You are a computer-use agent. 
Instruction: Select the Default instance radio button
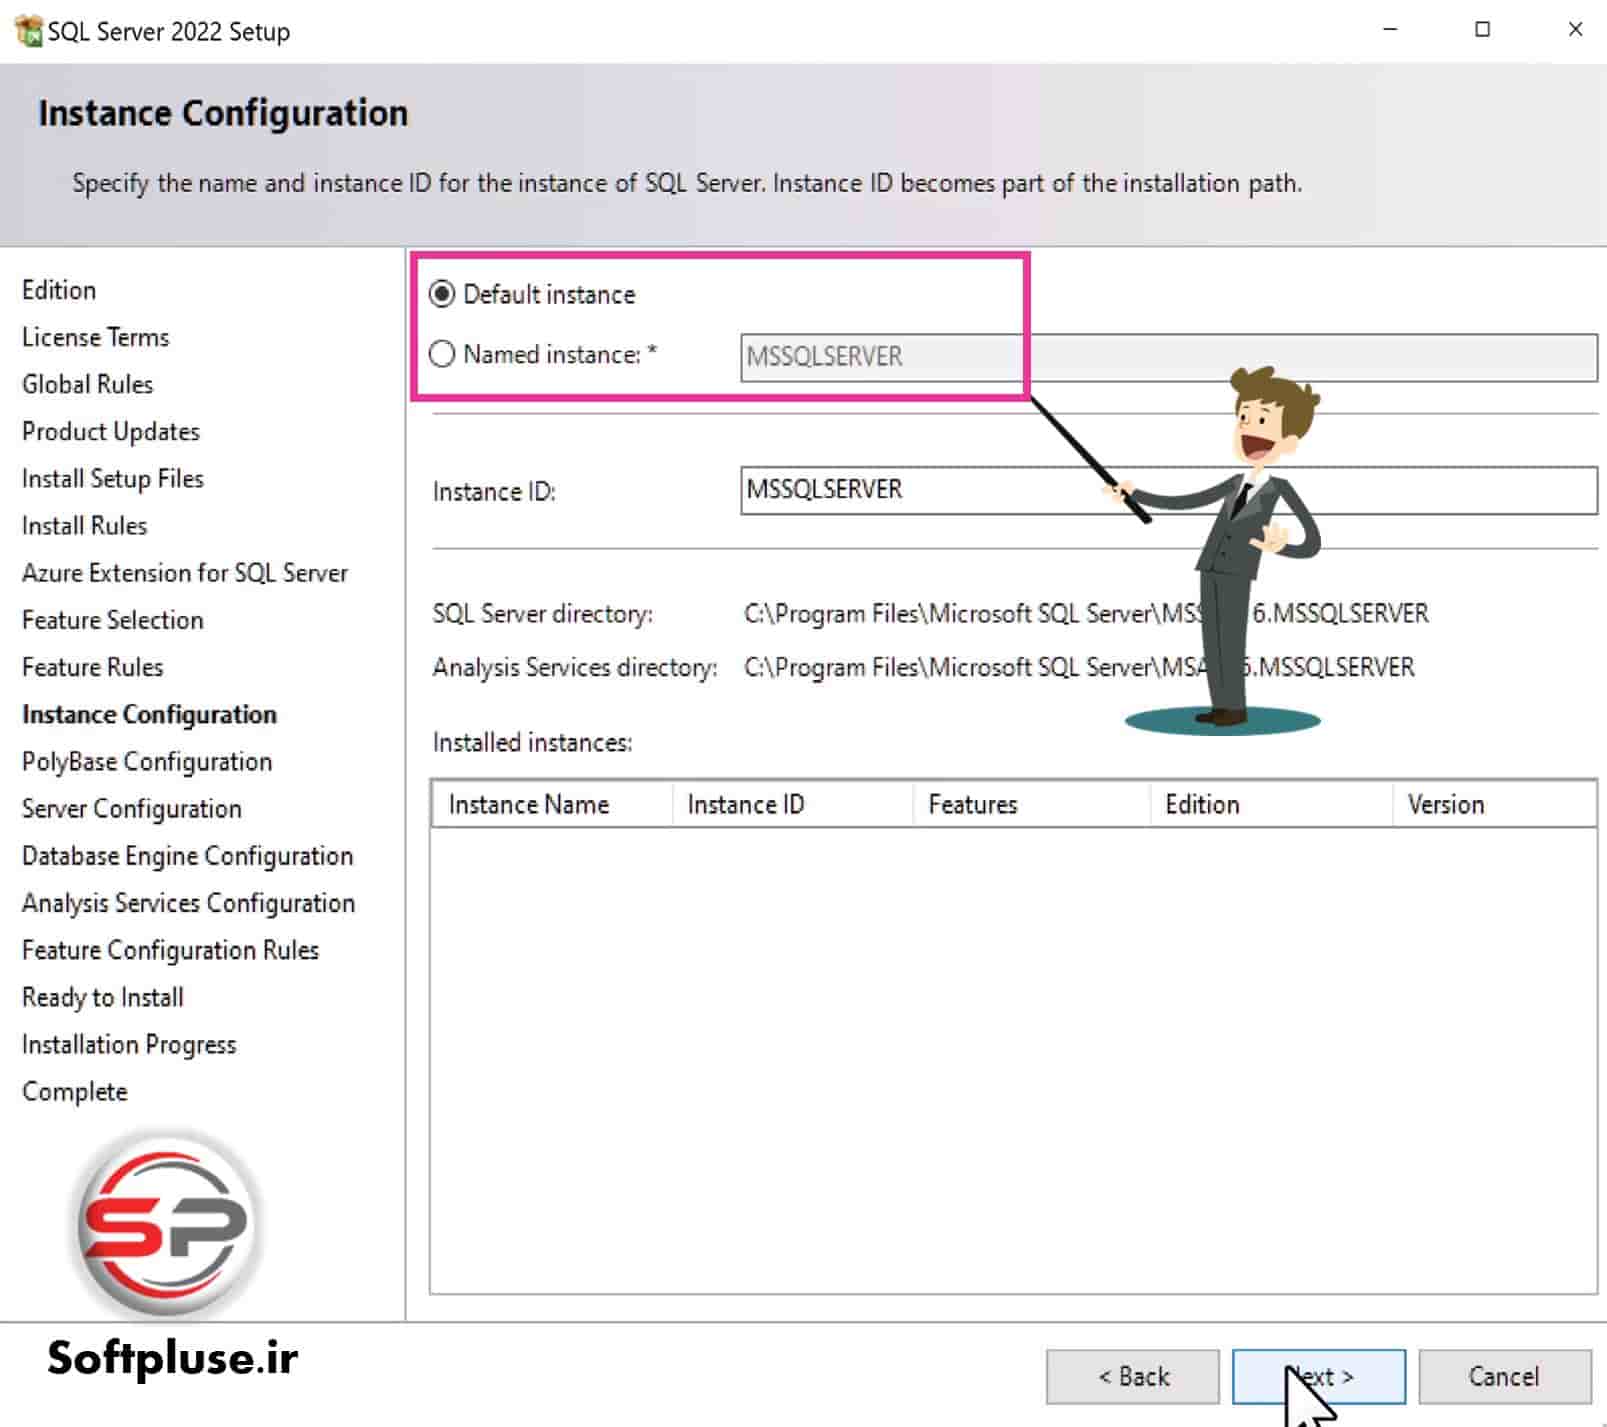440,294
